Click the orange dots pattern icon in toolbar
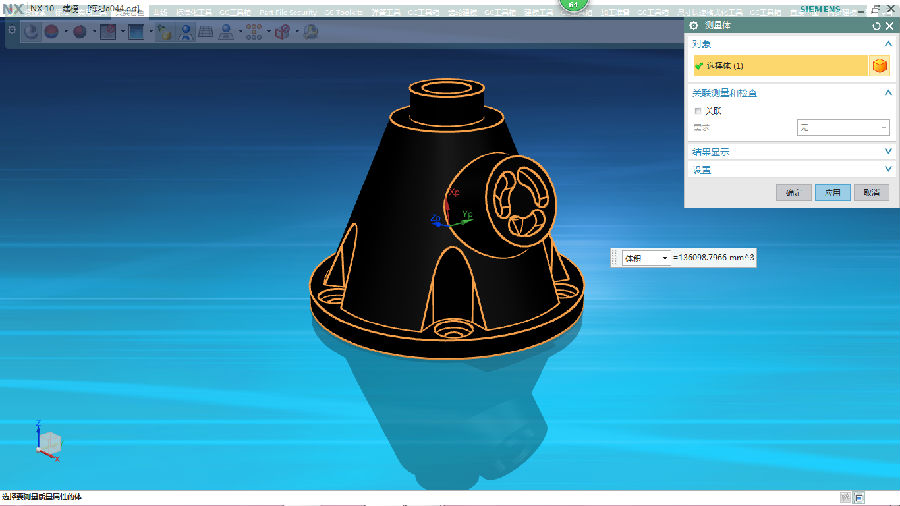The width and height of the screenshot is (900, 506). (x=253, y=32)
